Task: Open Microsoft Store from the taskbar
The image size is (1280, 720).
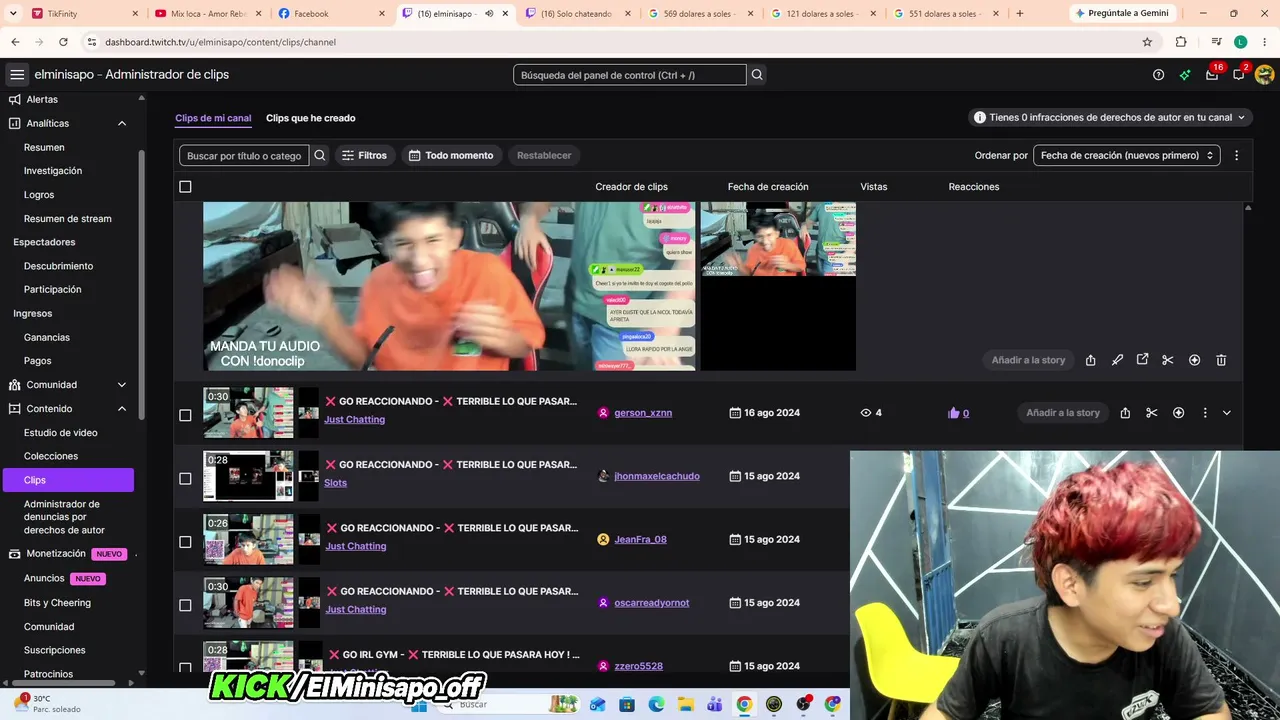Action: (x=627, y=704)
